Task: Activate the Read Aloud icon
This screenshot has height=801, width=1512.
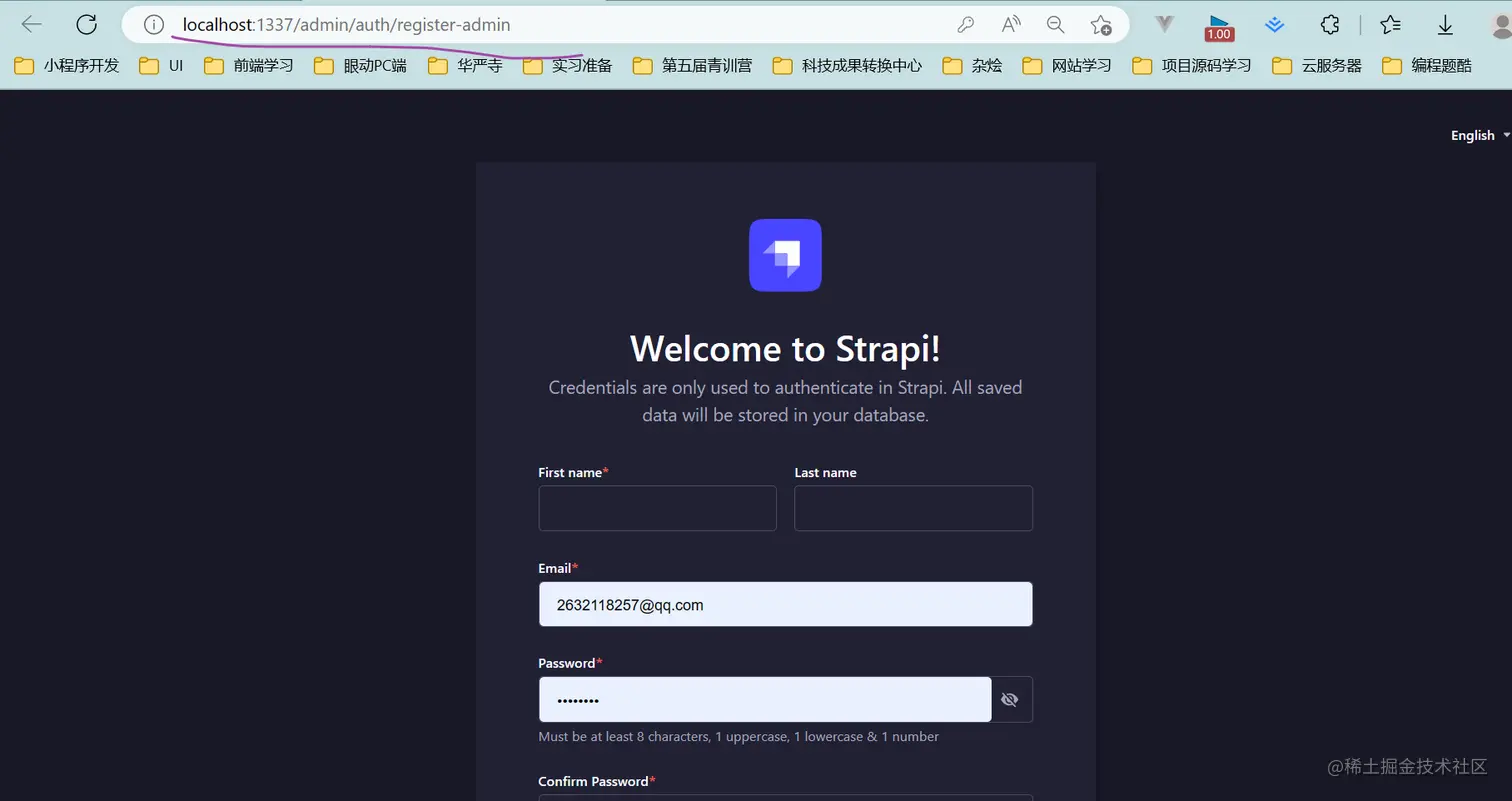Action: (x=1011, y=25)
